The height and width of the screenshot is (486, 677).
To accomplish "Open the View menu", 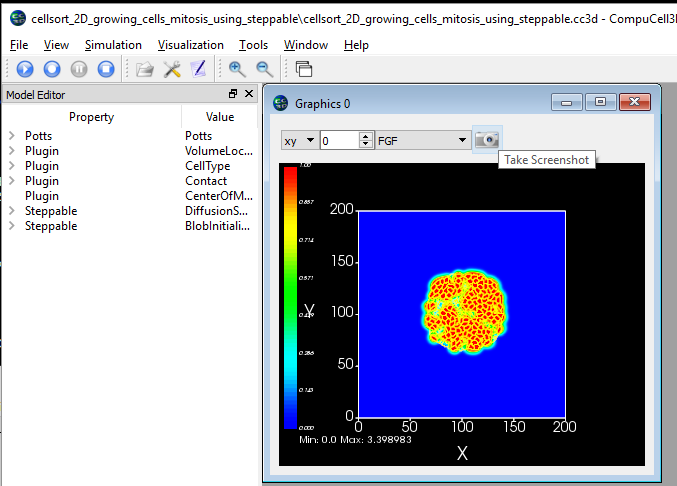I will click(x=56, y=45).
